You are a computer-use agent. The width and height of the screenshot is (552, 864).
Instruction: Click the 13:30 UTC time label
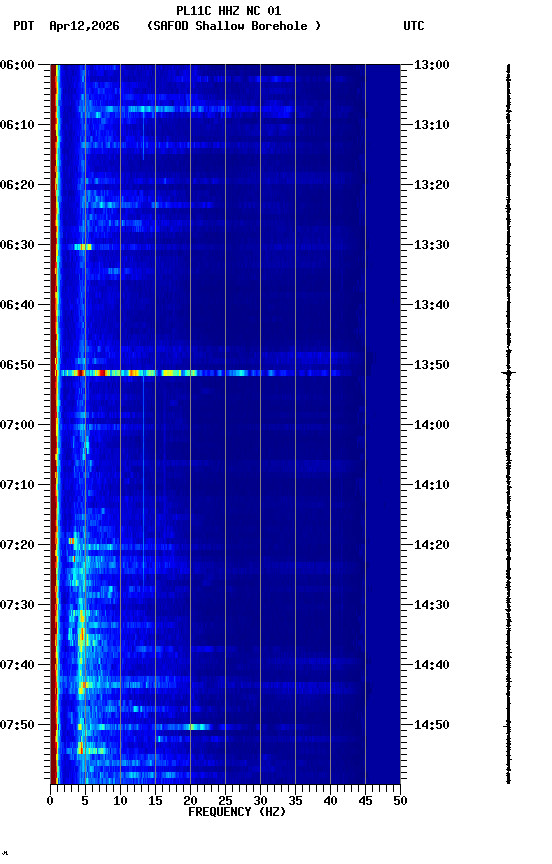tap(432, 245)
